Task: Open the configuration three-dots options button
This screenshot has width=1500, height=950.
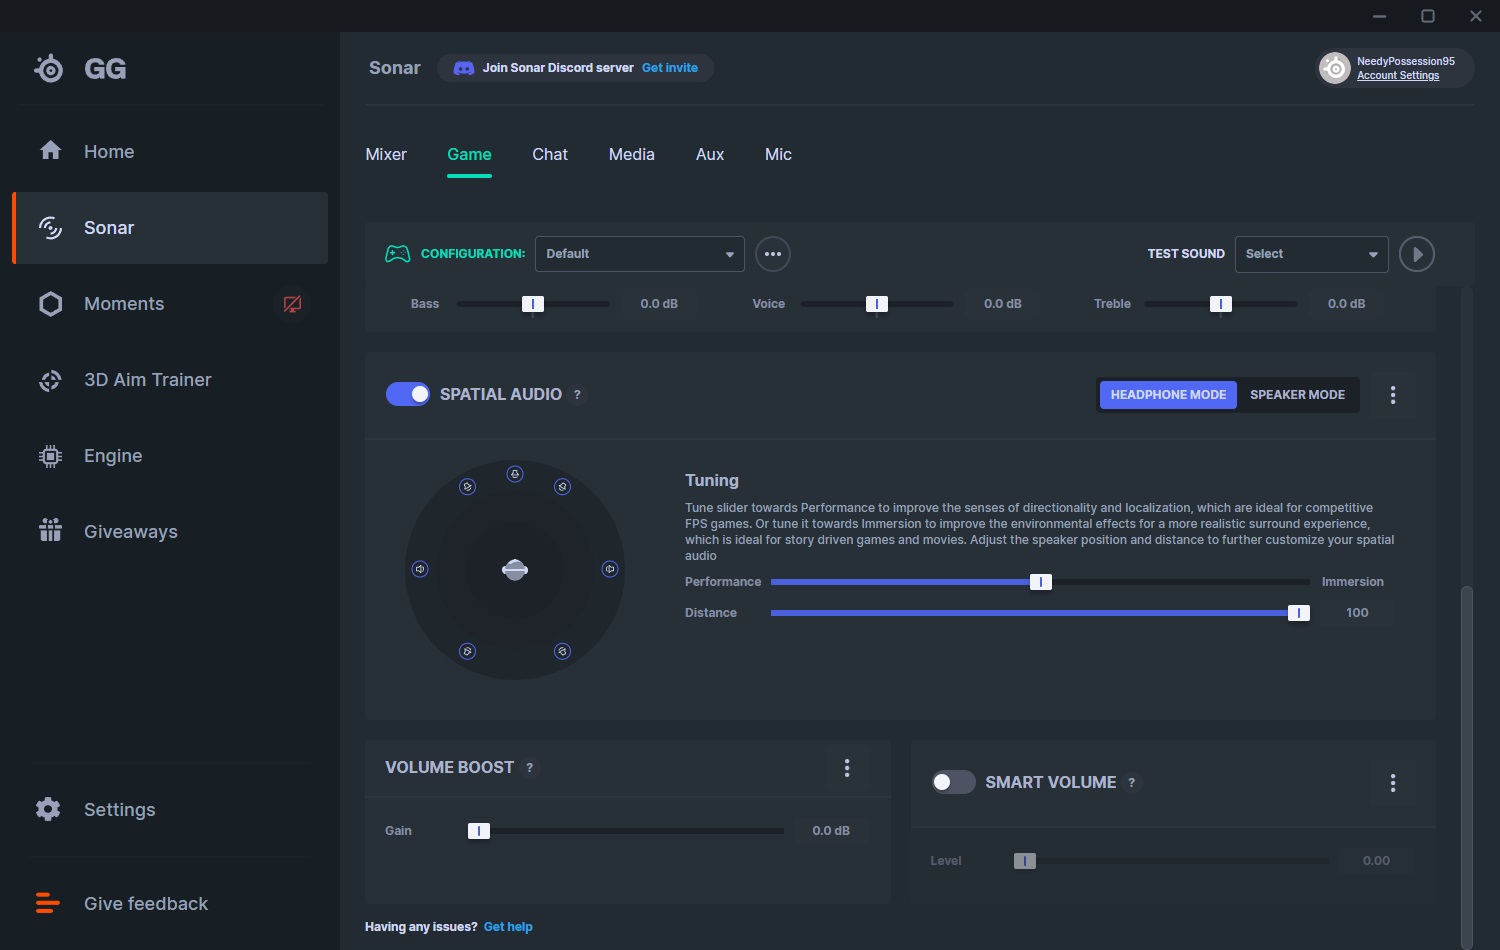Action: (773, 254)
